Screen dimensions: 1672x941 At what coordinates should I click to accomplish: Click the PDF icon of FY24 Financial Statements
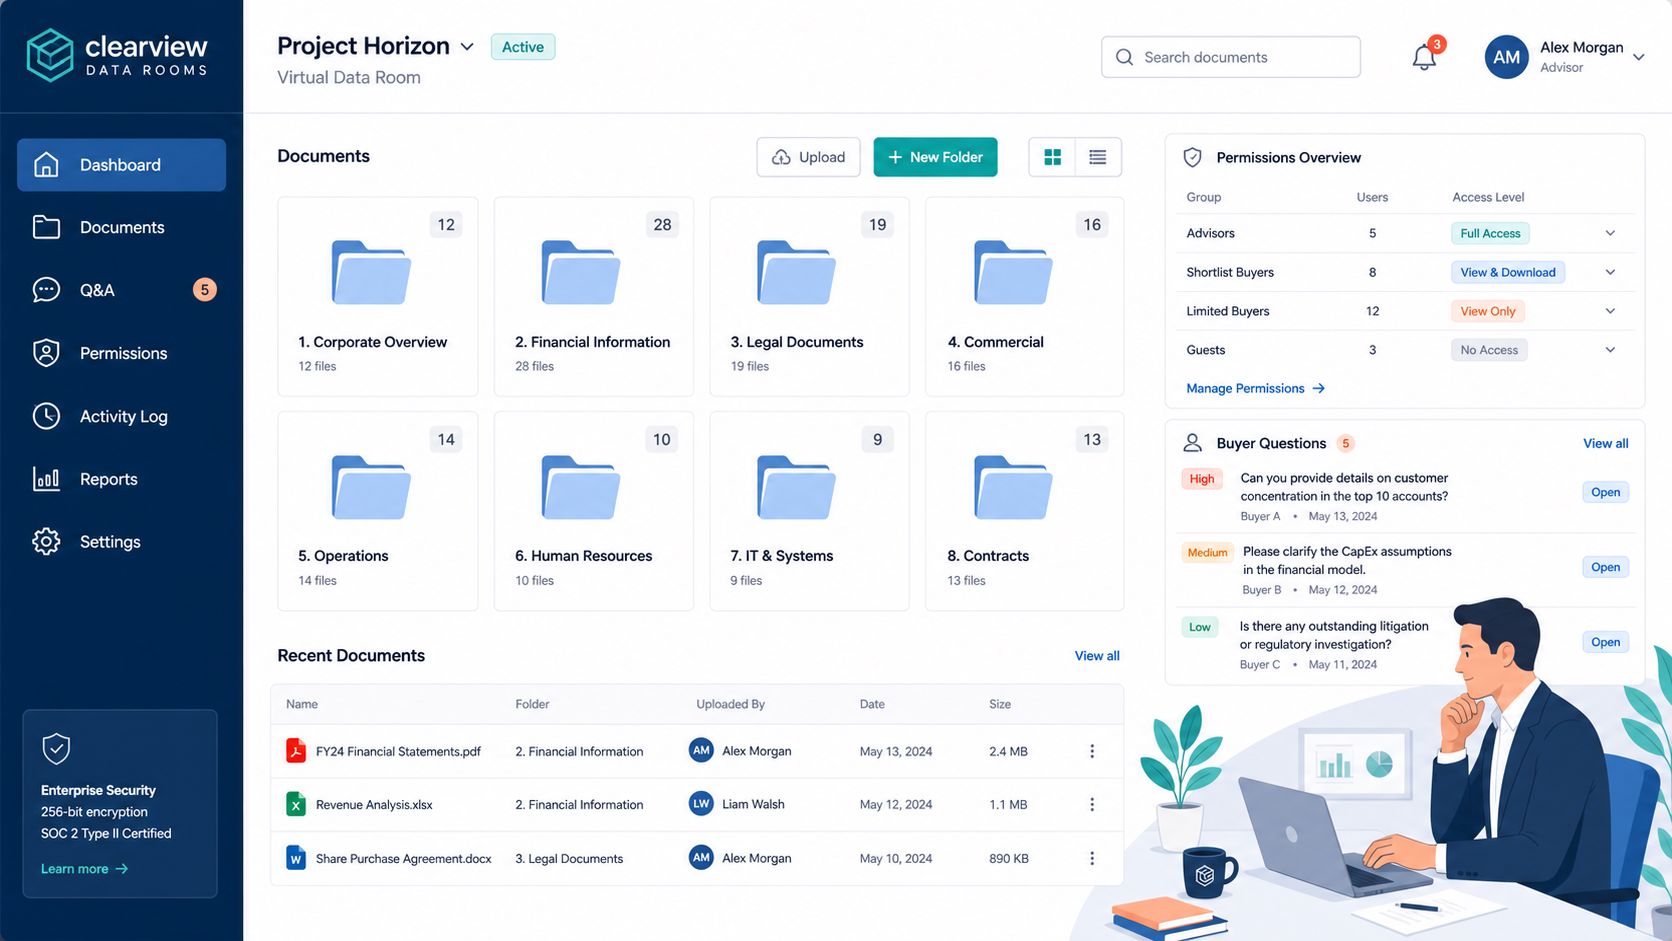click(296, 751)
